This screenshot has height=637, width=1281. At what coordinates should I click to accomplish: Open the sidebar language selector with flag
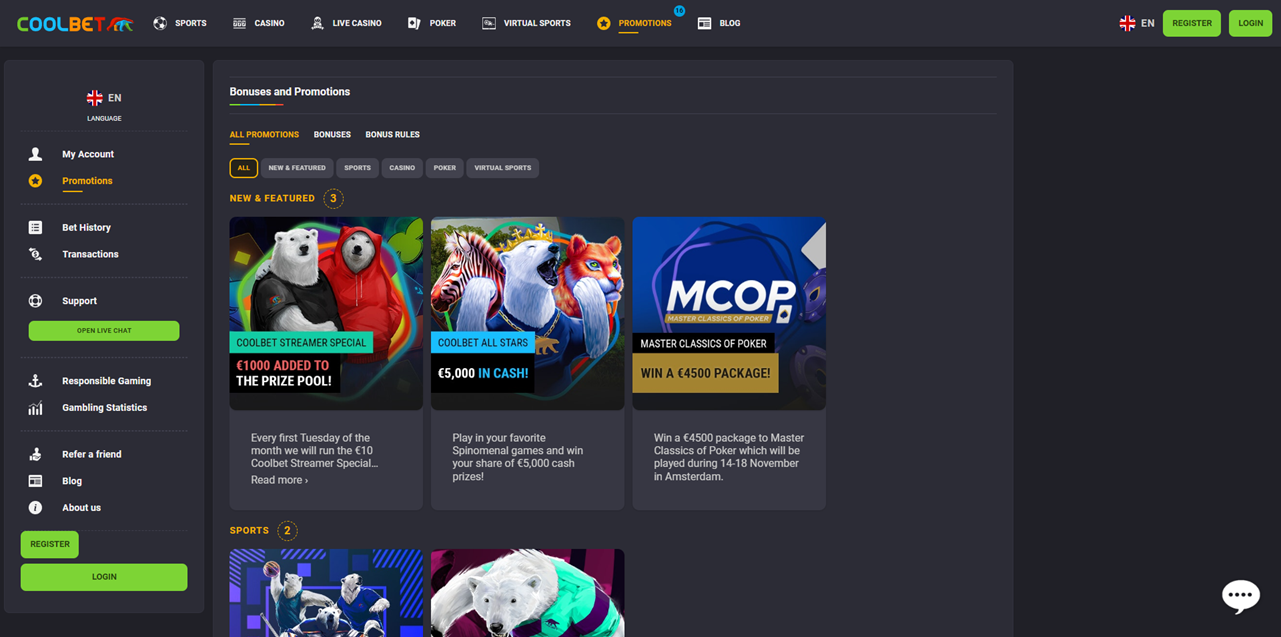tap(104, 98)
